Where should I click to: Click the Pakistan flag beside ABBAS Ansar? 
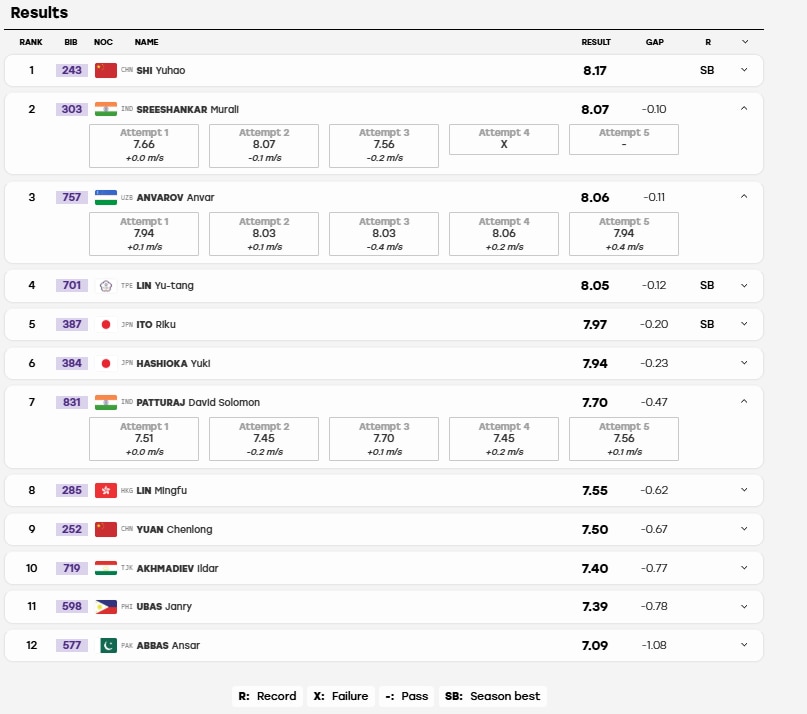108,645
